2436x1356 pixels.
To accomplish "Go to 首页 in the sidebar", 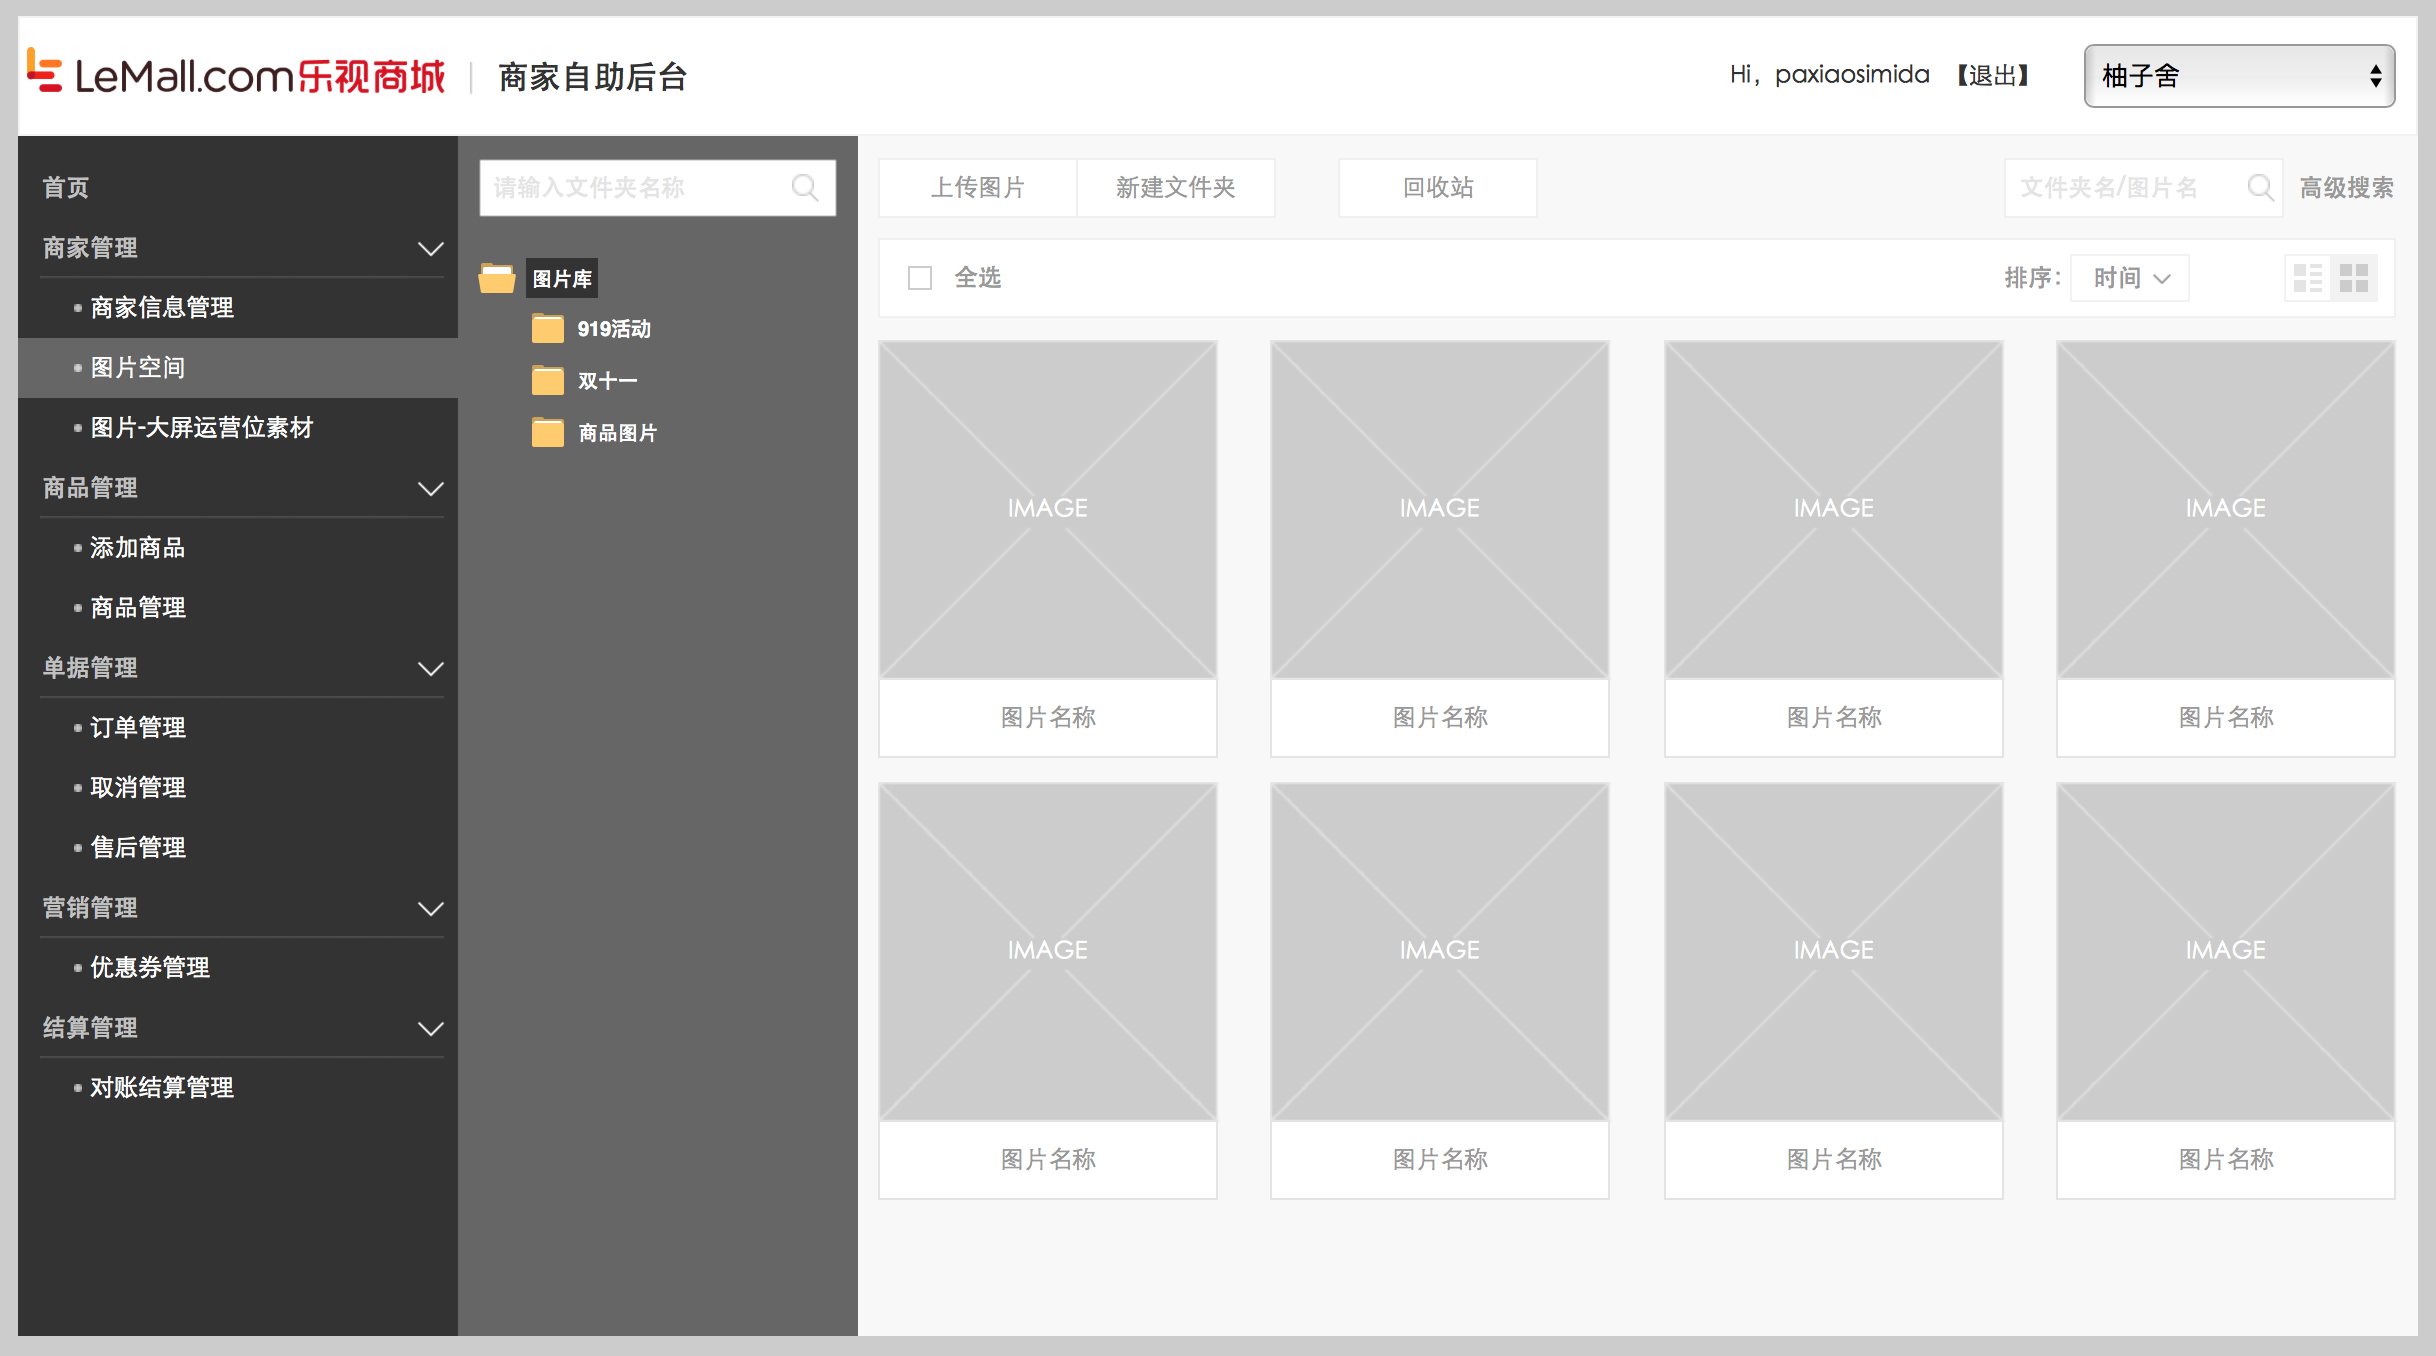I will 66,188.
